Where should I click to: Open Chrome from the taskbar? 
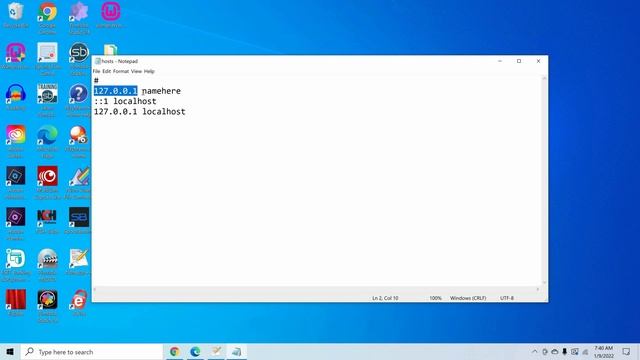click(175, 351)
